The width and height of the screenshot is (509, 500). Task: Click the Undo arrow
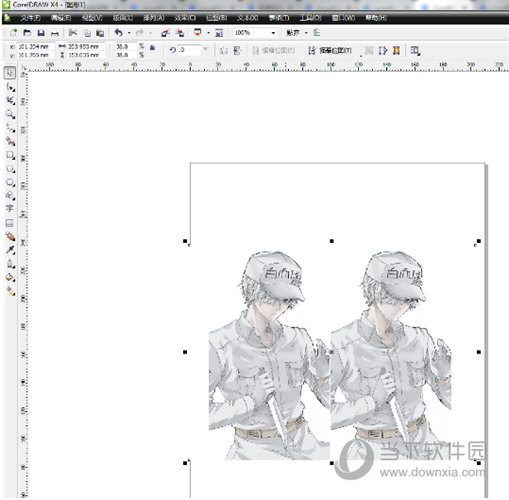click(x=119, y=33)
